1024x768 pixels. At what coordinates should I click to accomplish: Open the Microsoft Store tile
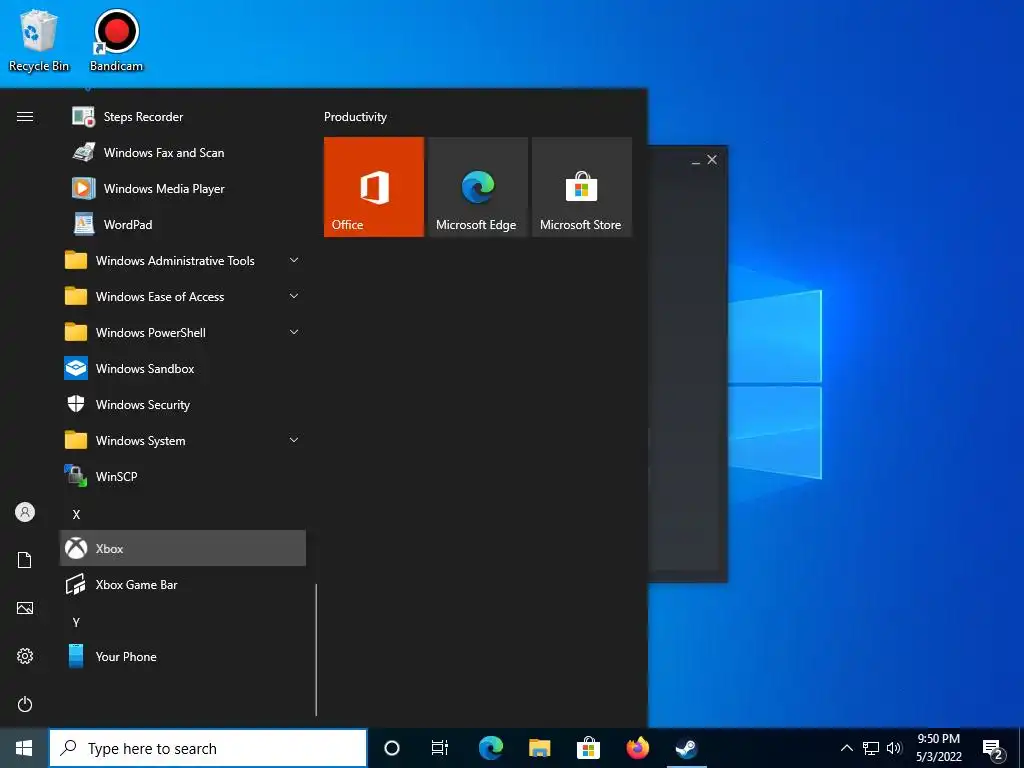tap(582, 187)
